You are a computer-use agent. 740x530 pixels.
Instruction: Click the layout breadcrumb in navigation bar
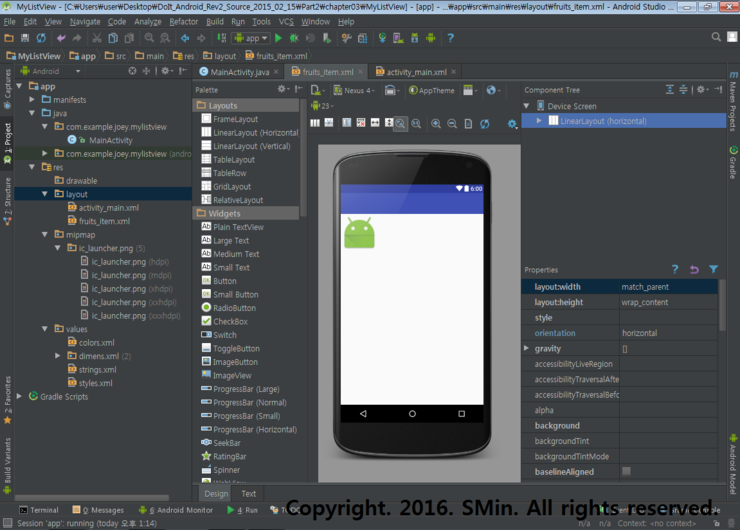[x=219, y=56]
